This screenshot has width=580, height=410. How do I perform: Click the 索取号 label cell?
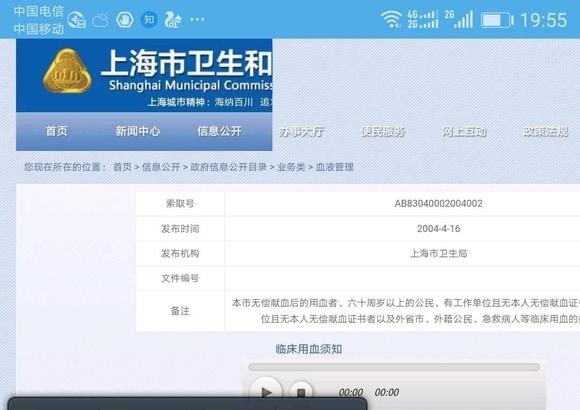pos(180,204)
